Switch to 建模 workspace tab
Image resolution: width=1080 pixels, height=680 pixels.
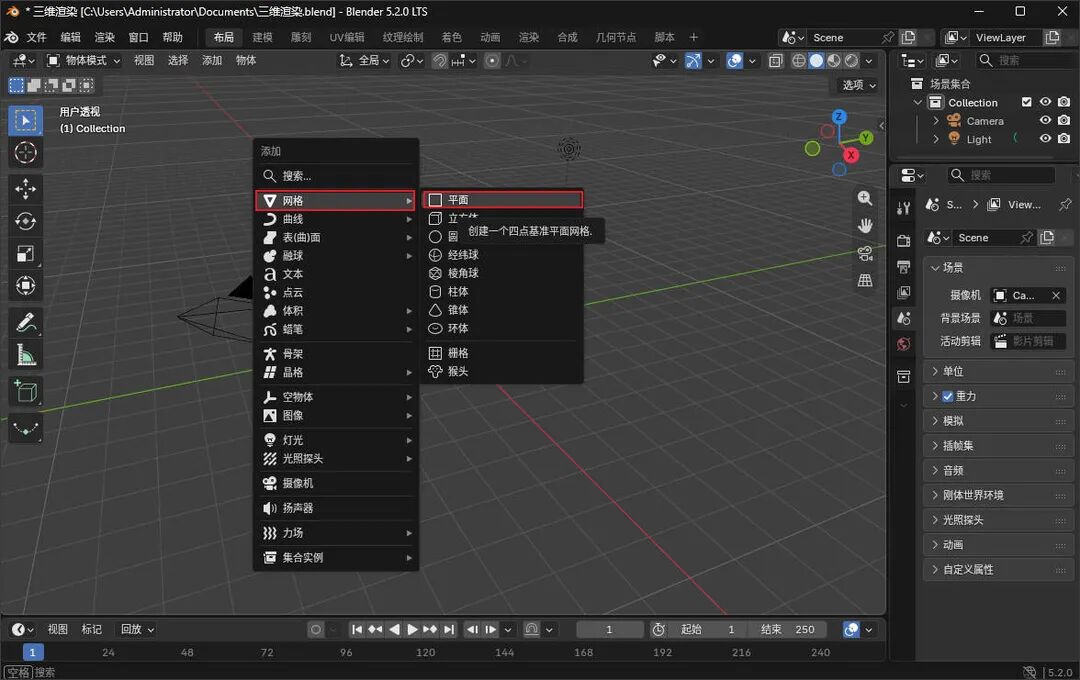click(x=262, y=37)
